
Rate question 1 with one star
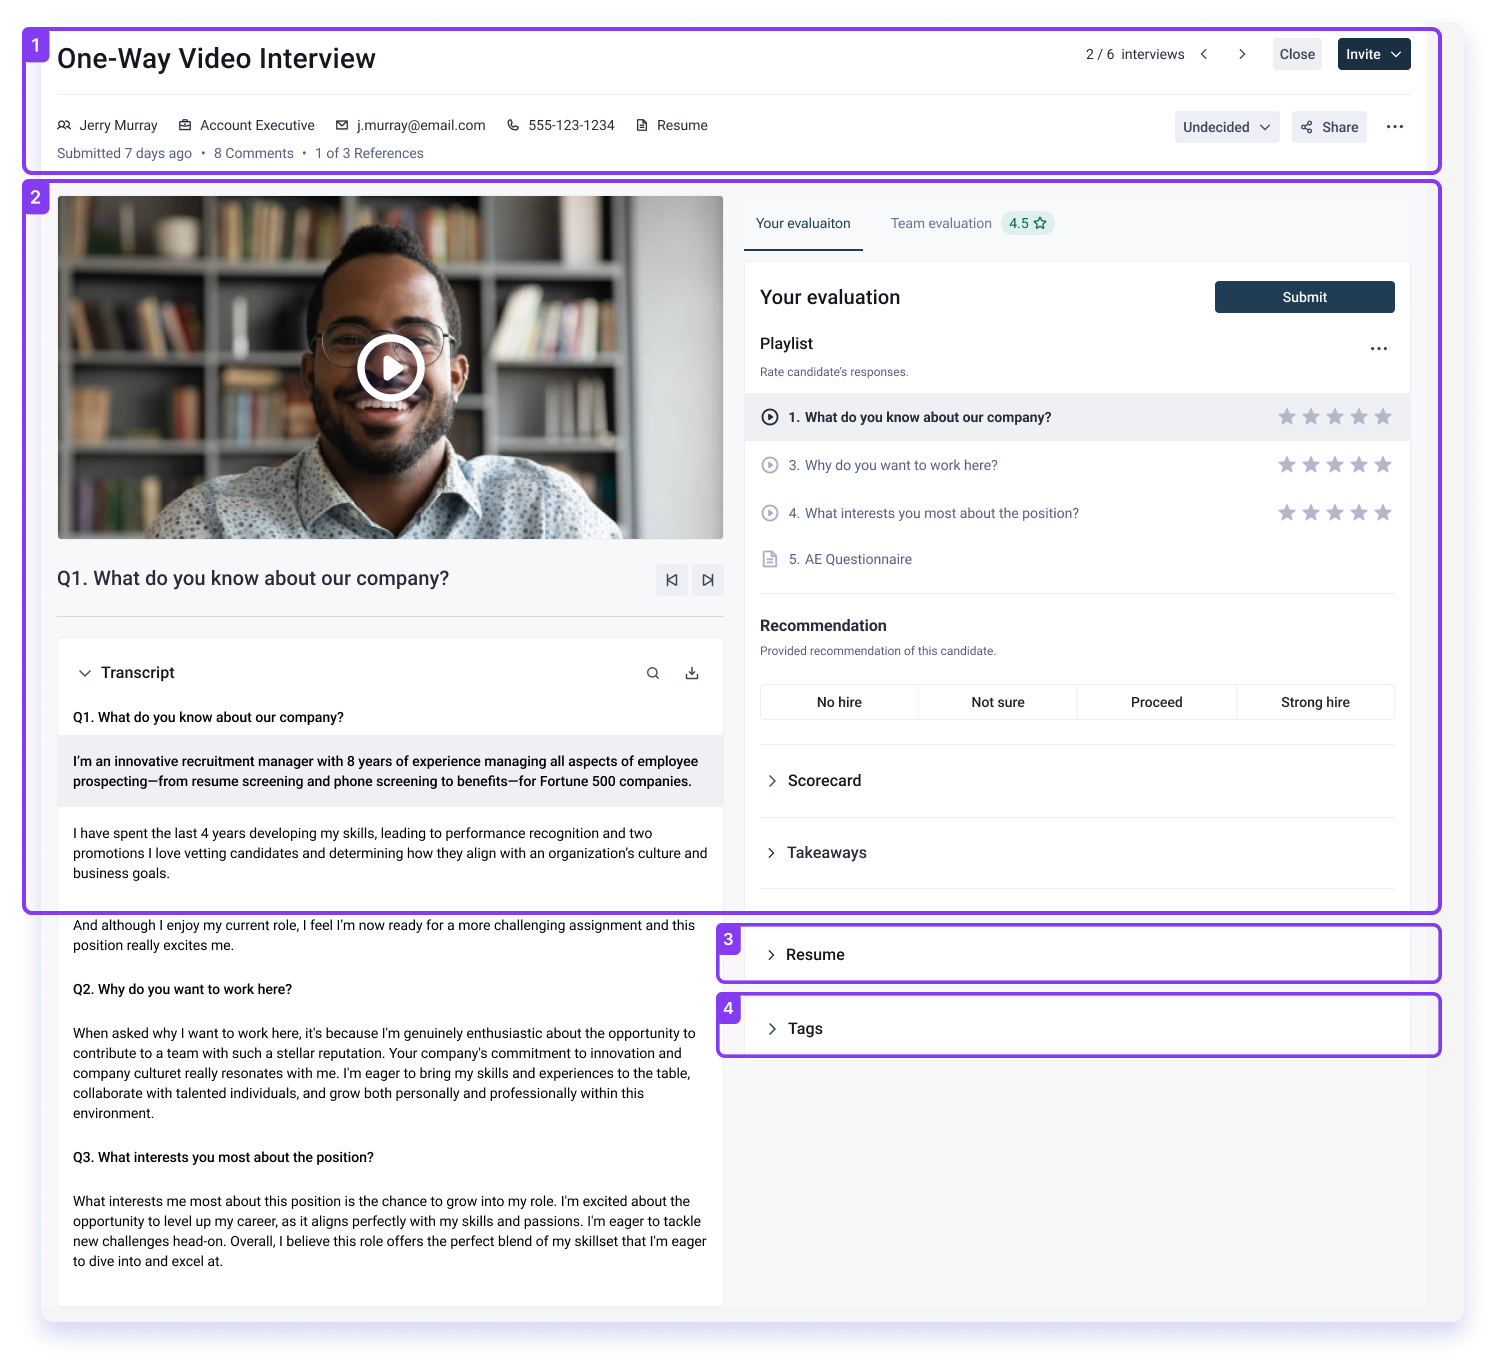coord(1287,417)
